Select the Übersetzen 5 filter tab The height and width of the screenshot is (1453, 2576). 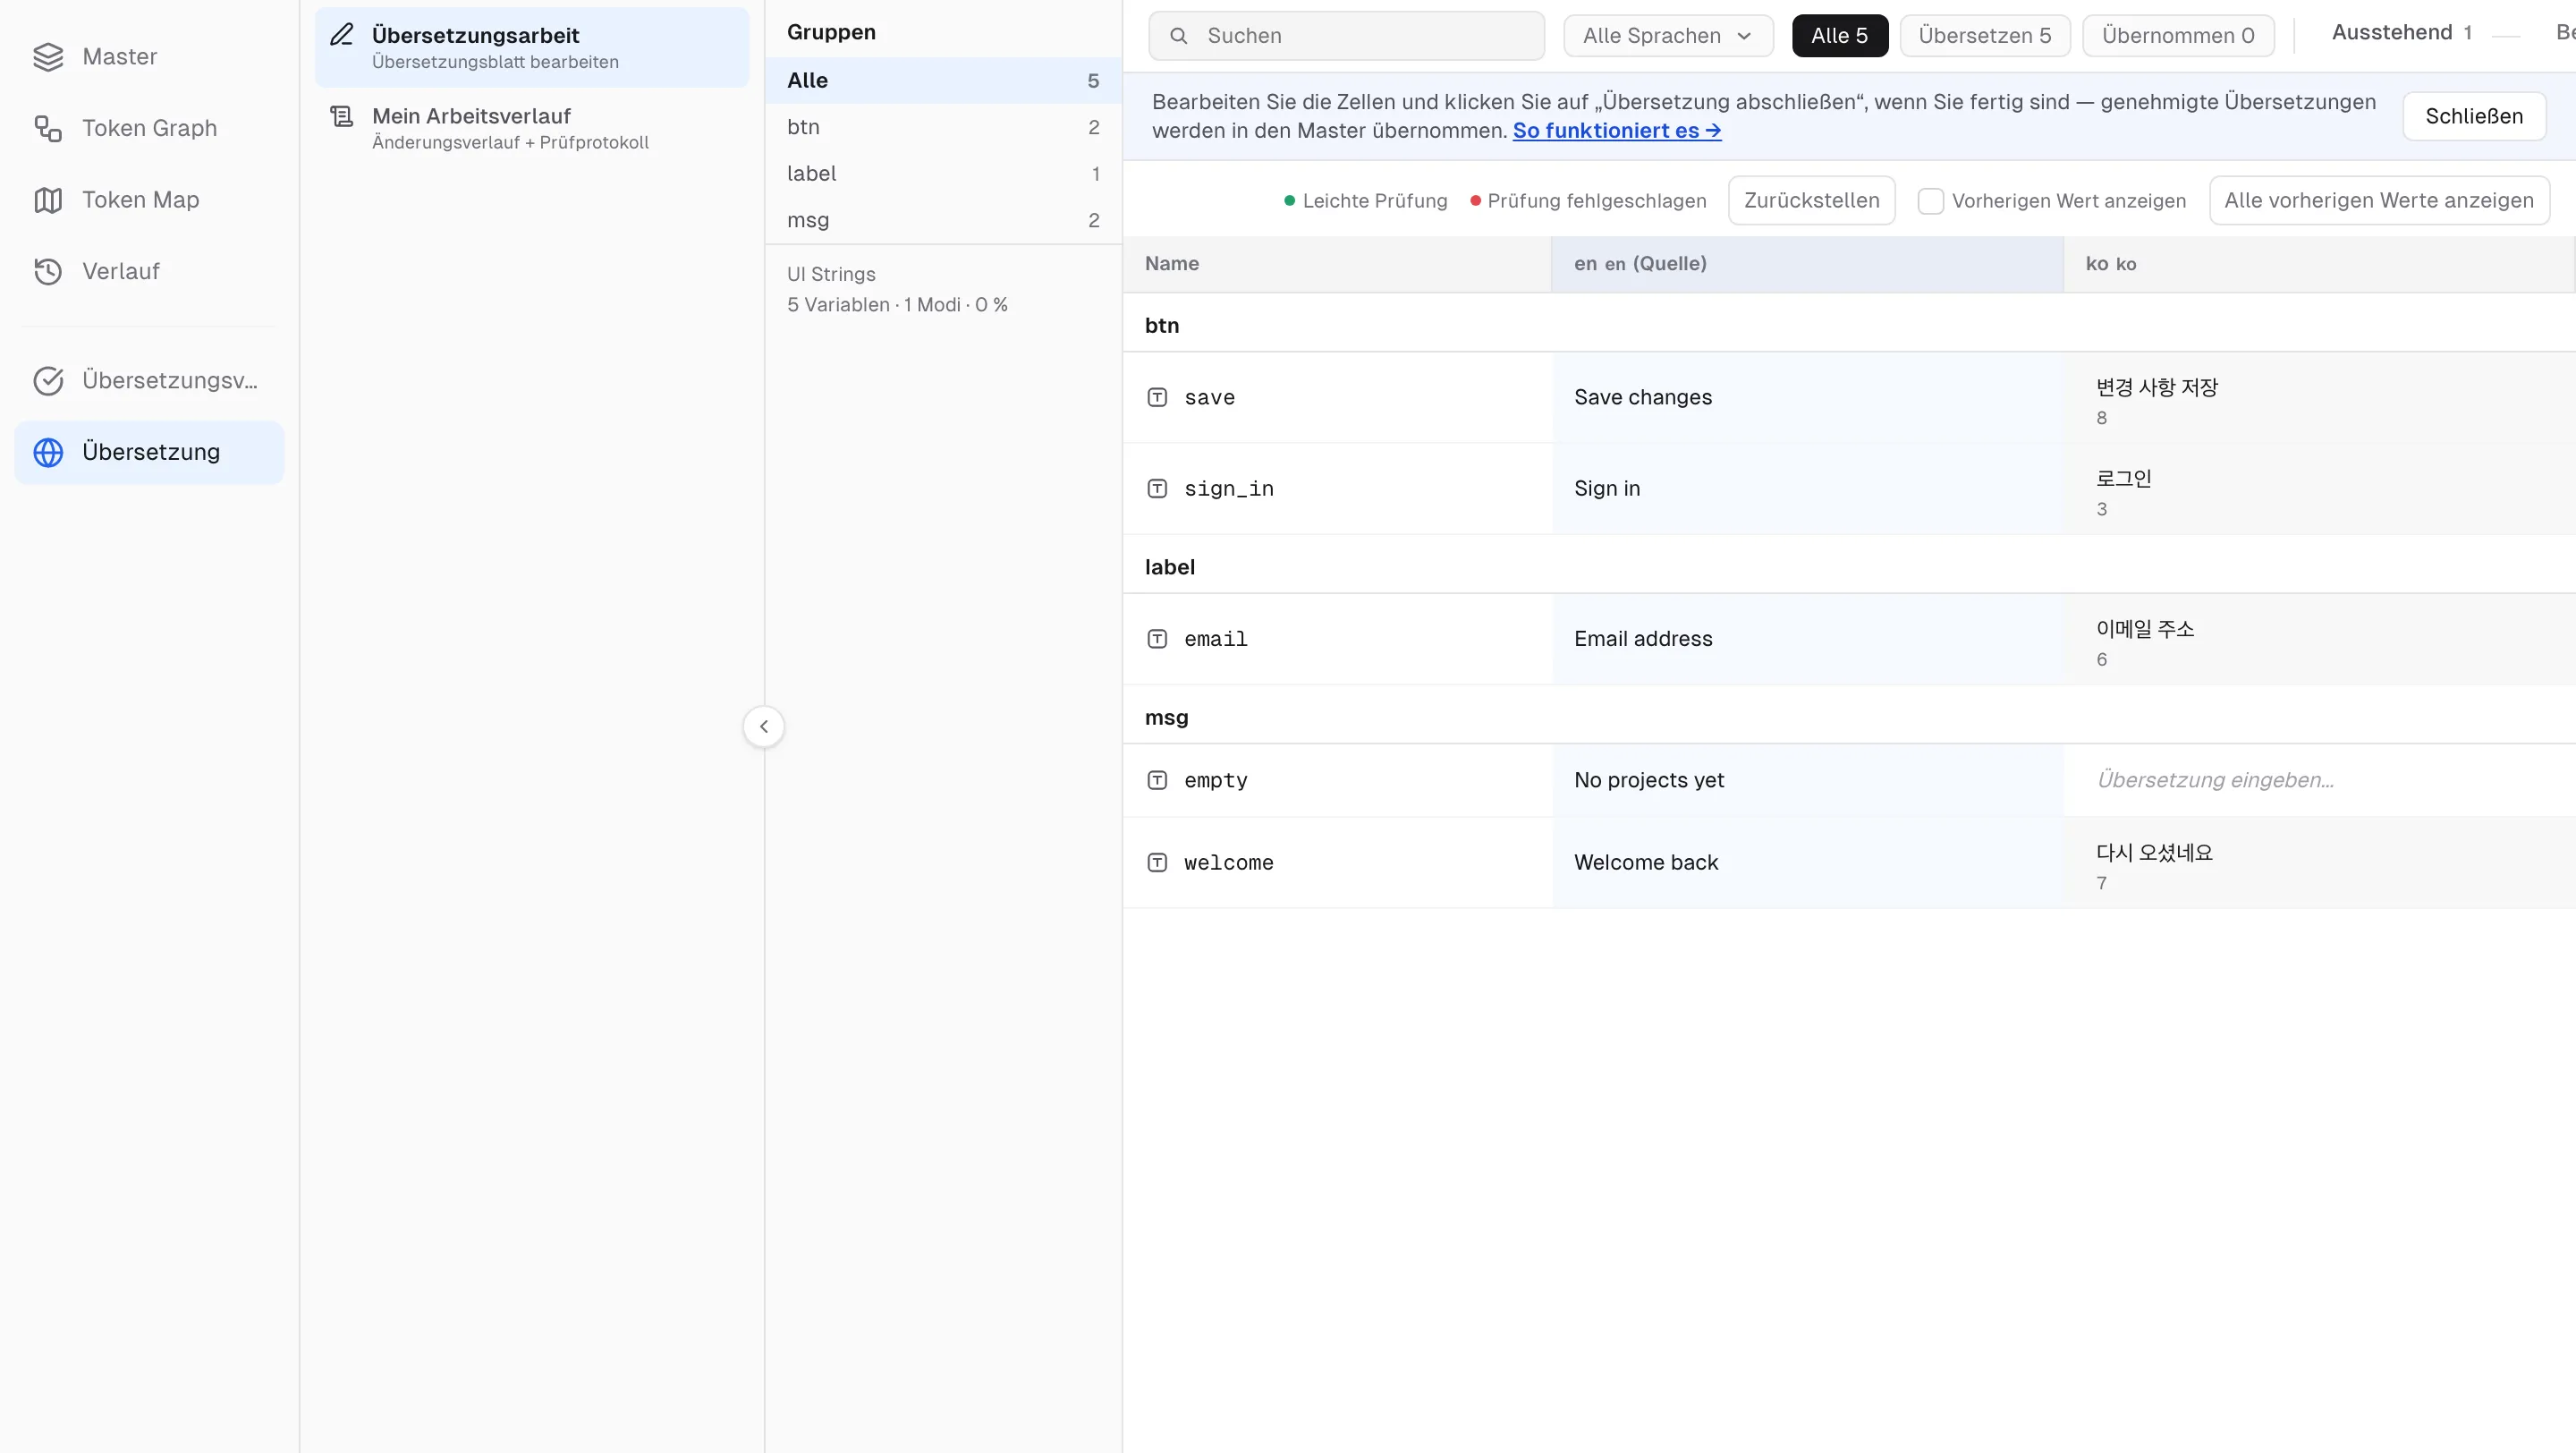1985,36
